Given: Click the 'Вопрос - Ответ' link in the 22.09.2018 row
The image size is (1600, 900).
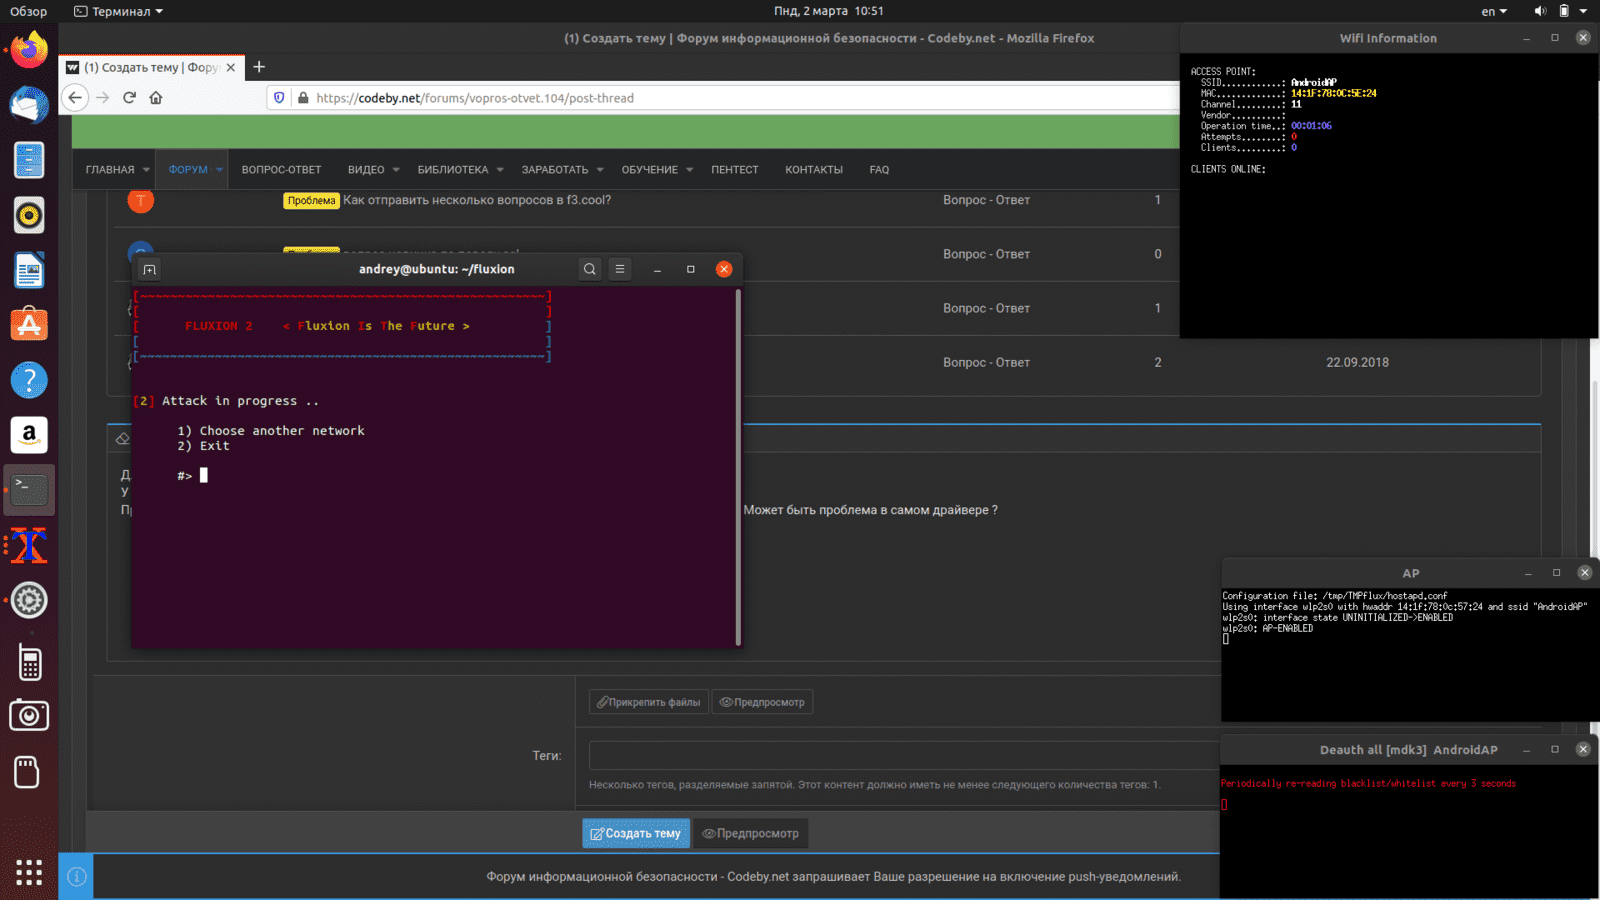Looking at the screenshot, I should pyautogui.click(x=986, y=362).
